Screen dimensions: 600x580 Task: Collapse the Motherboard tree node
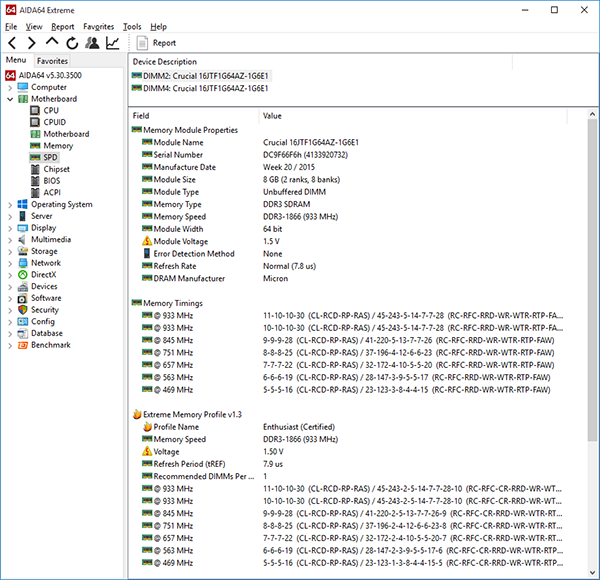(x=10, y=99)
